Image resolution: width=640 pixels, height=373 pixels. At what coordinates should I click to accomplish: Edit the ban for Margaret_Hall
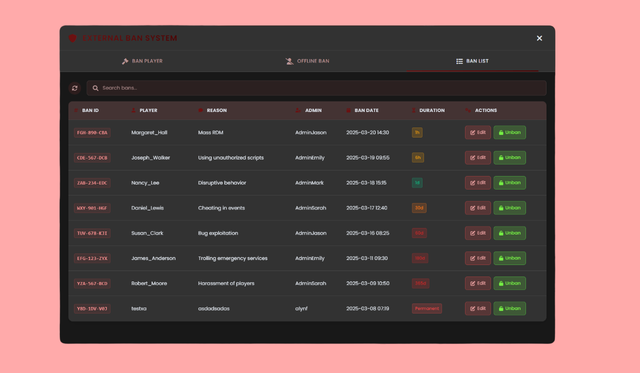point(478,133)
